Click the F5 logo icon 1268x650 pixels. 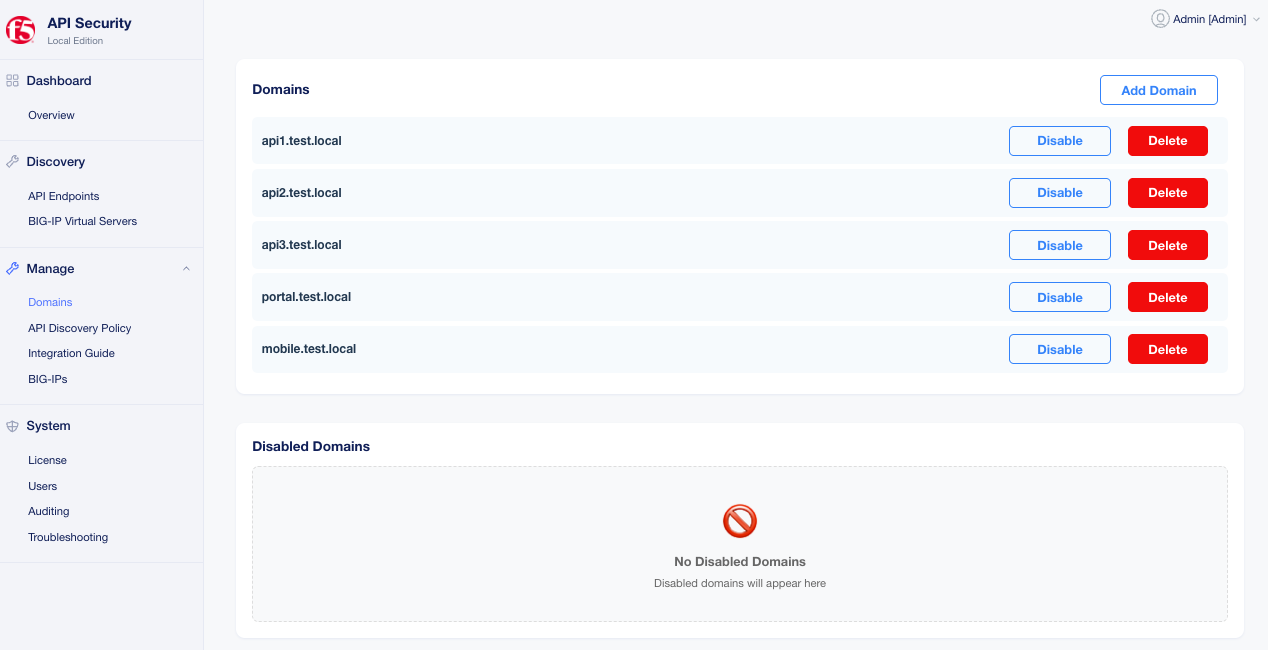point(21,31)
